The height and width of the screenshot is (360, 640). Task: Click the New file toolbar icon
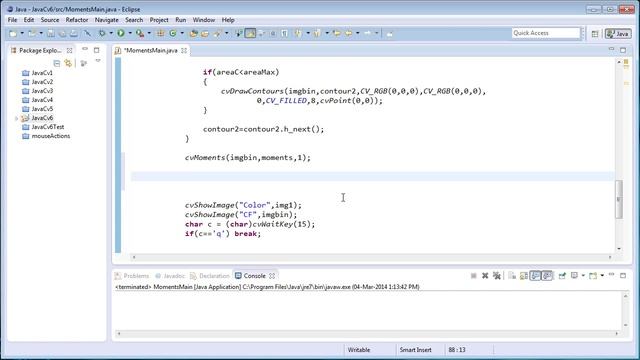point(13,33)
